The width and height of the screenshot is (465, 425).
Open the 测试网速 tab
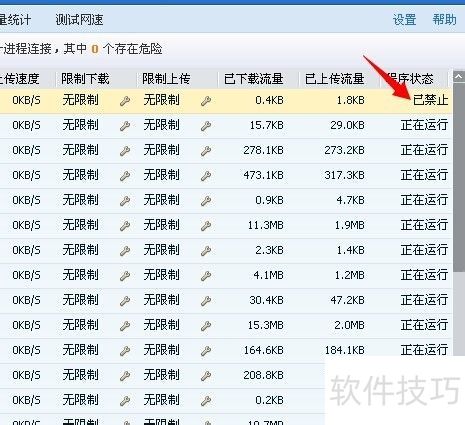[x=79, y=20]
